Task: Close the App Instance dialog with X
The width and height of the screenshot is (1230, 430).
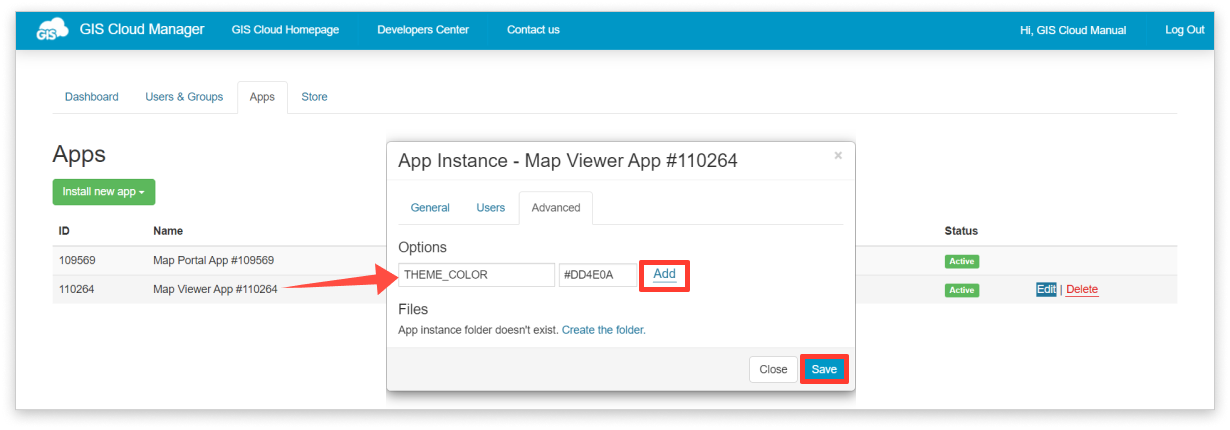Action: [x=838, y=155]
